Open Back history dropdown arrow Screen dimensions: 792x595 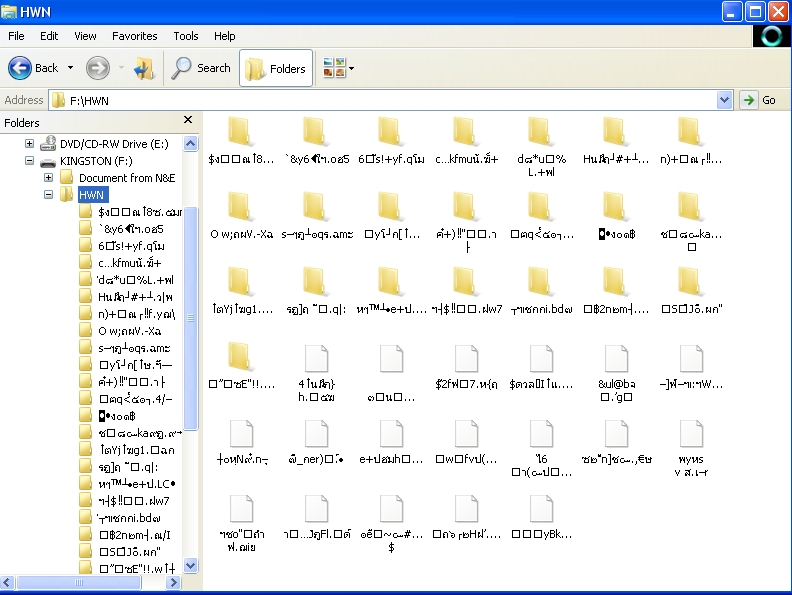pyautogui.click(x=70, y=68)
